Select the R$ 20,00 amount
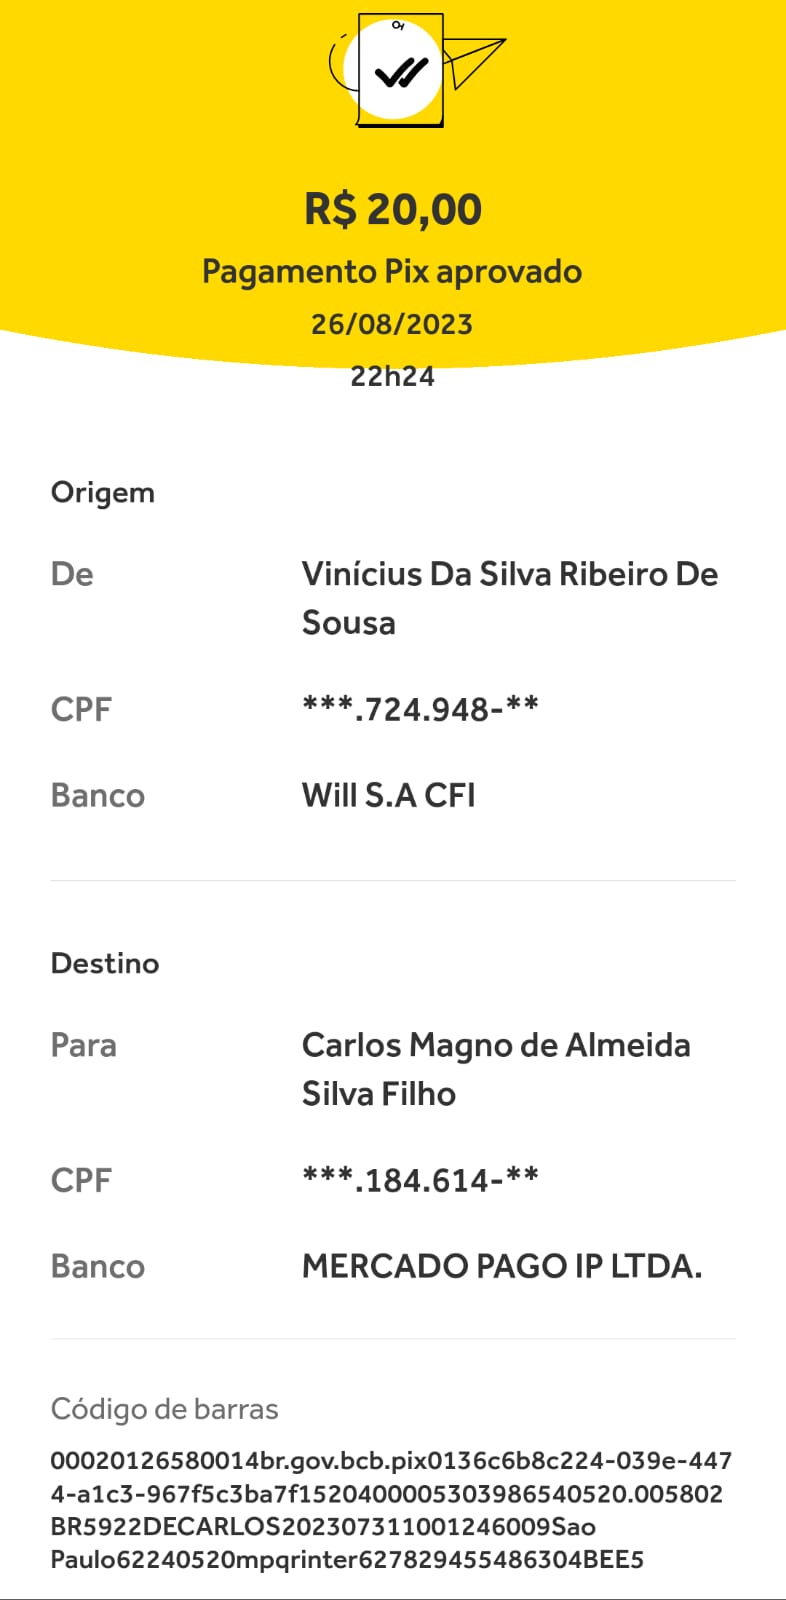786x1600 pixels. pyautogui.click(x=393, y=209)
